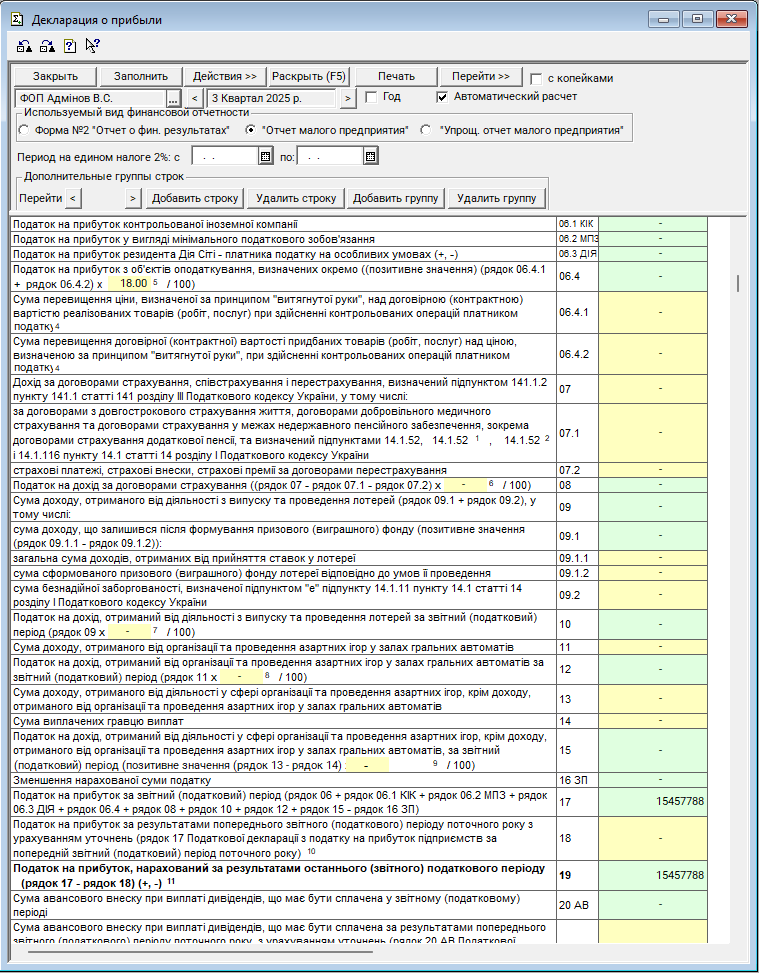Click the first undo-style toolbar icon
Screen dimensions: 759x973
(x=24, y=45)
